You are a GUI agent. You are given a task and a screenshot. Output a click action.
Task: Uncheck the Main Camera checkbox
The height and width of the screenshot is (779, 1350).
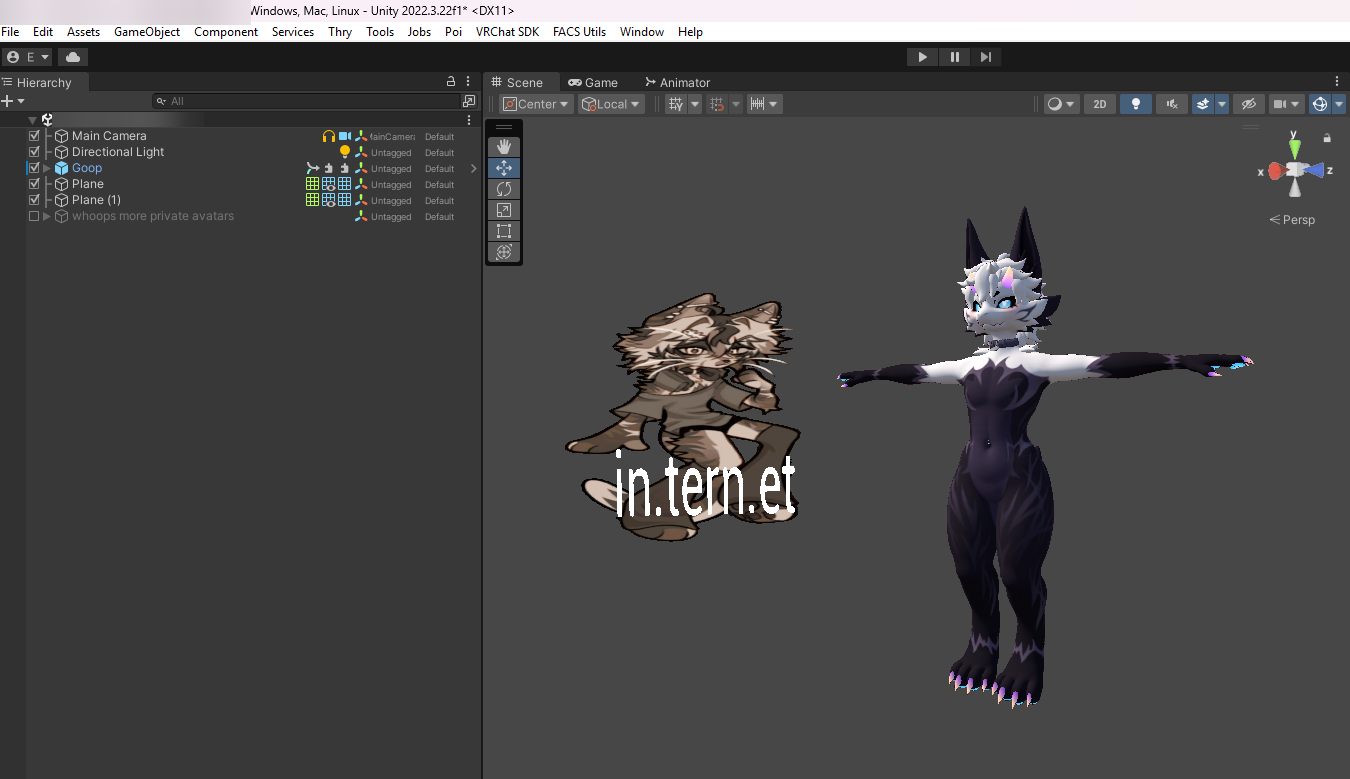click(34, 136)
